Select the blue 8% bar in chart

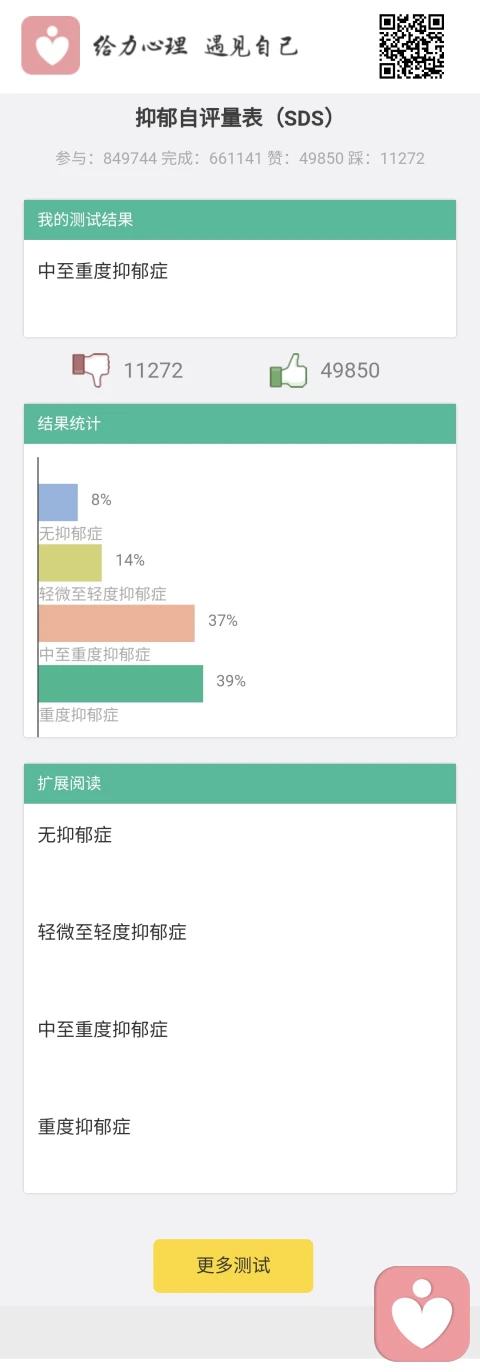pyautogui.click(x=58, y=502)
